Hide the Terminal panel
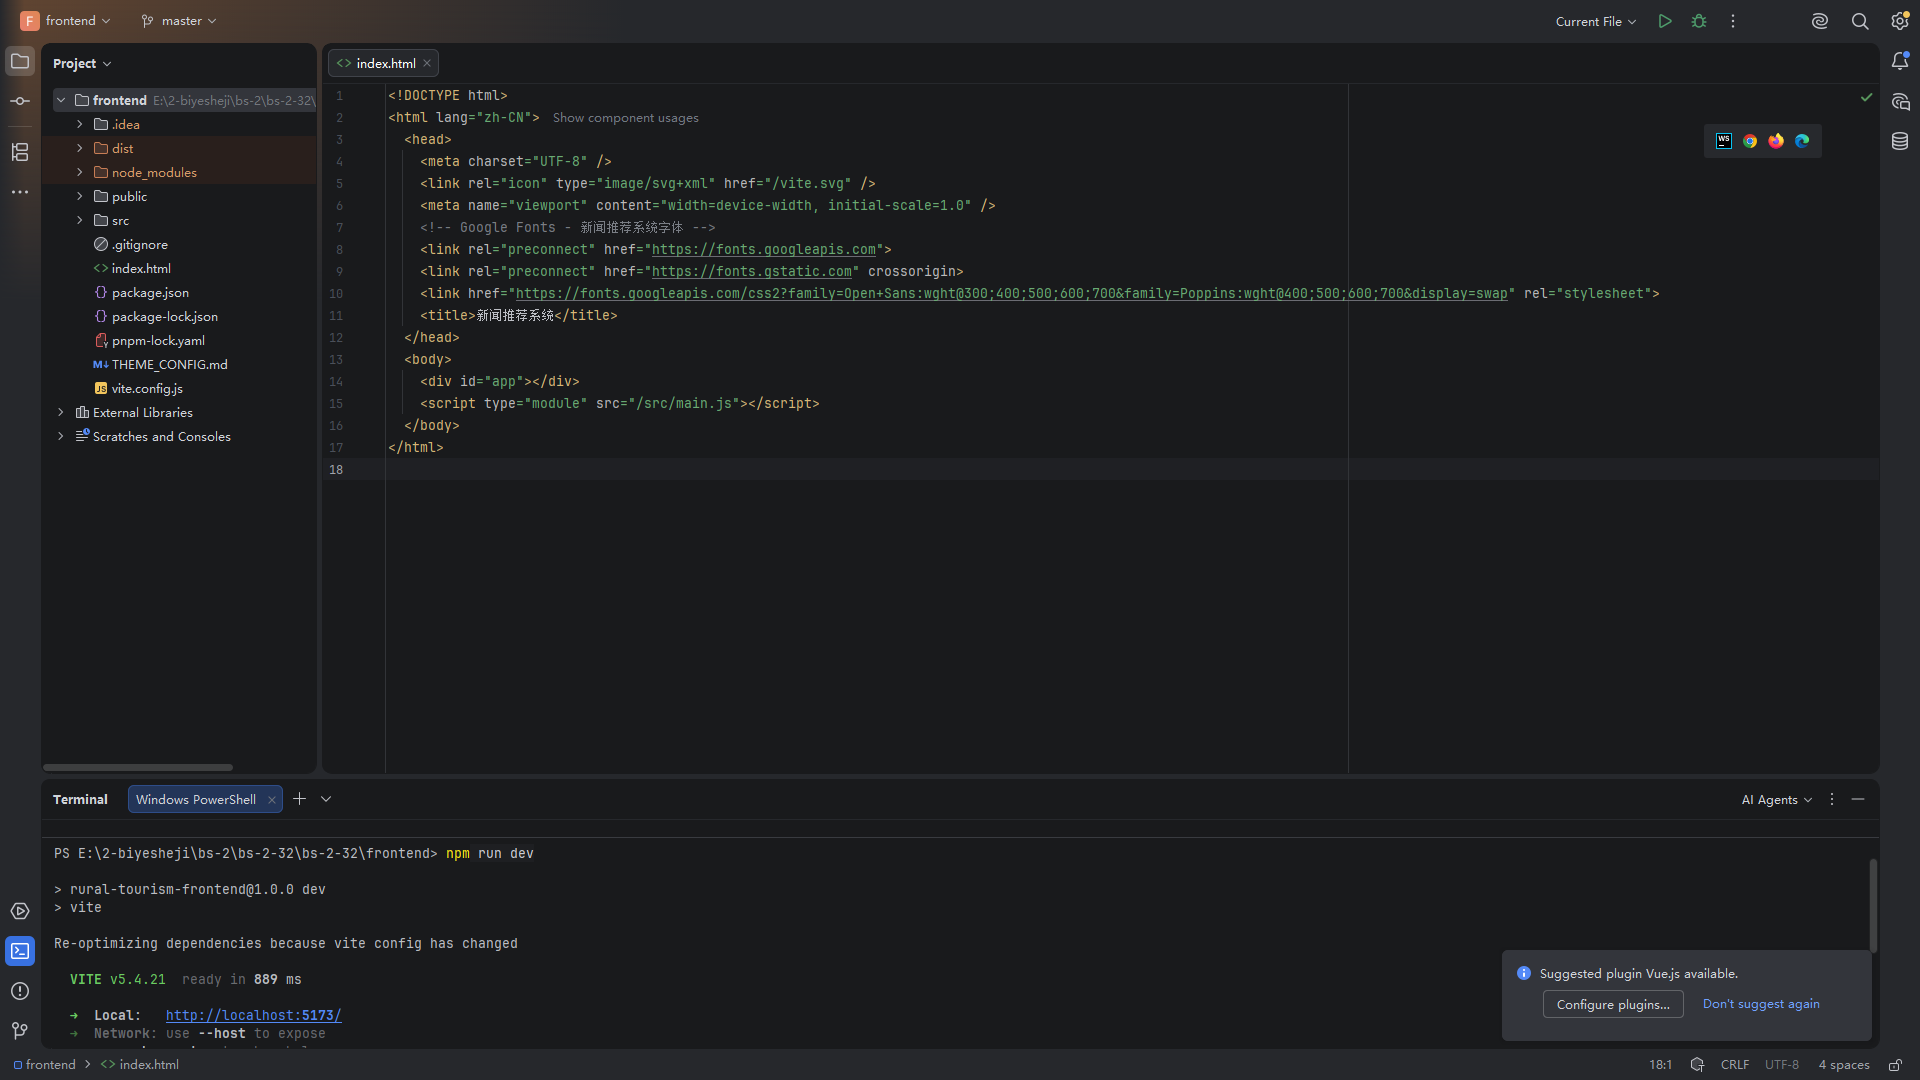The height and width of the screenshot is (1080, 1920). pos(1858,799)
